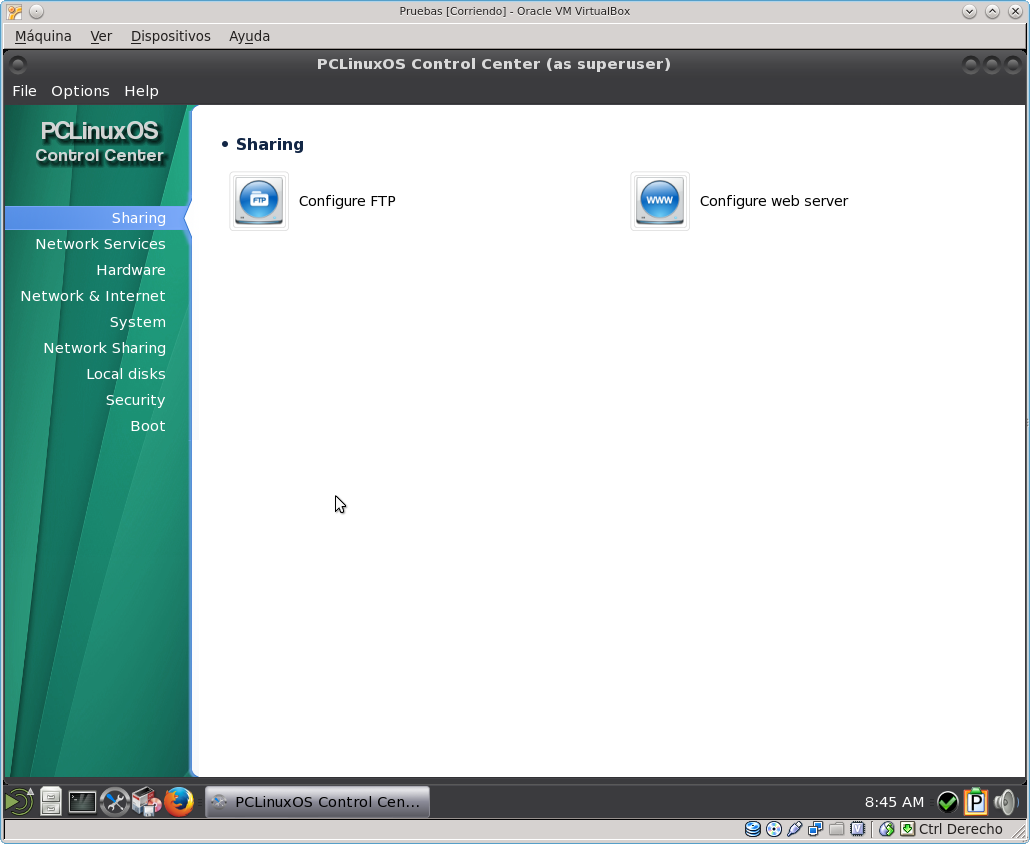Open the VirtualBox Dispositivos menu
1030x844 pixels.
[170, 36]
